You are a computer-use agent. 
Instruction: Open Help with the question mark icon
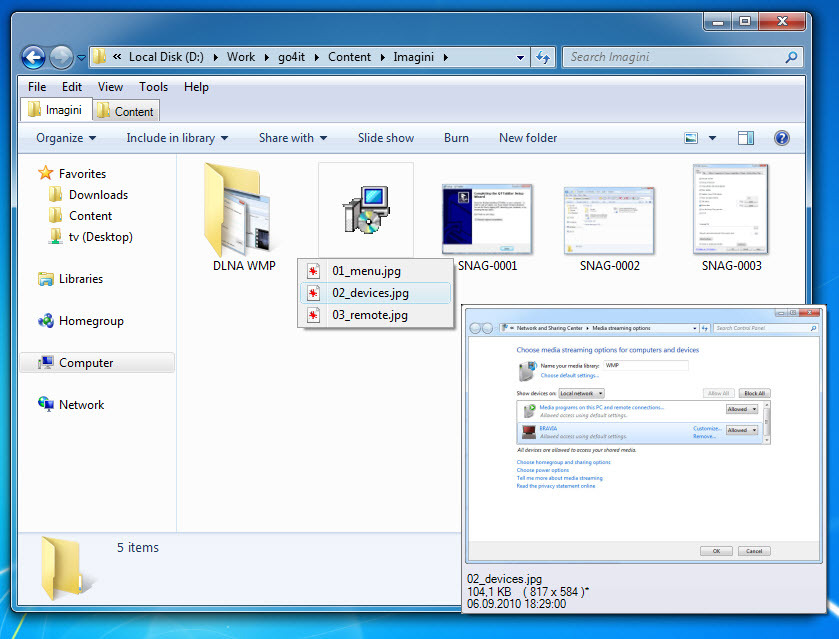point(781,138)
